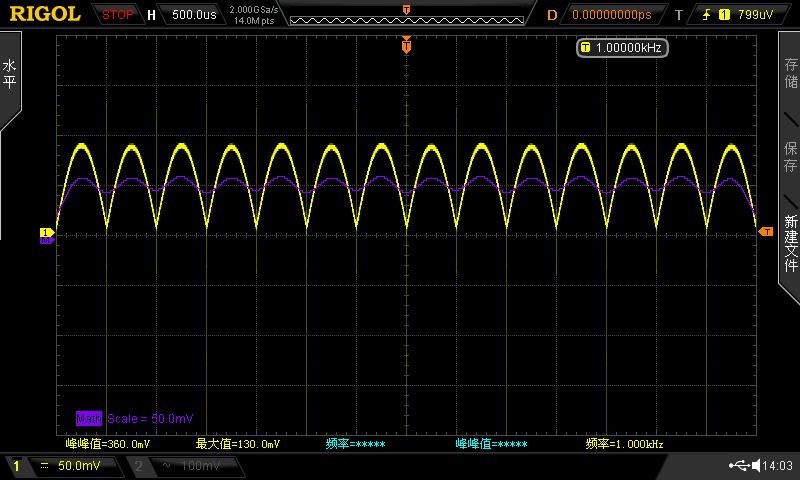This screenshot has height=480, width=800.
Task: Click the 2.000GSa/s sample rate readout
Action: [254, 10]
